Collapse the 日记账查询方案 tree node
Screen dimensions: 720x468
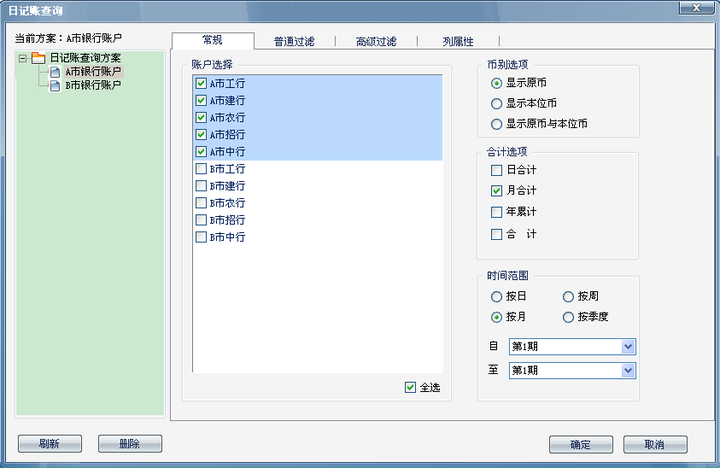[x=22, y=58]
